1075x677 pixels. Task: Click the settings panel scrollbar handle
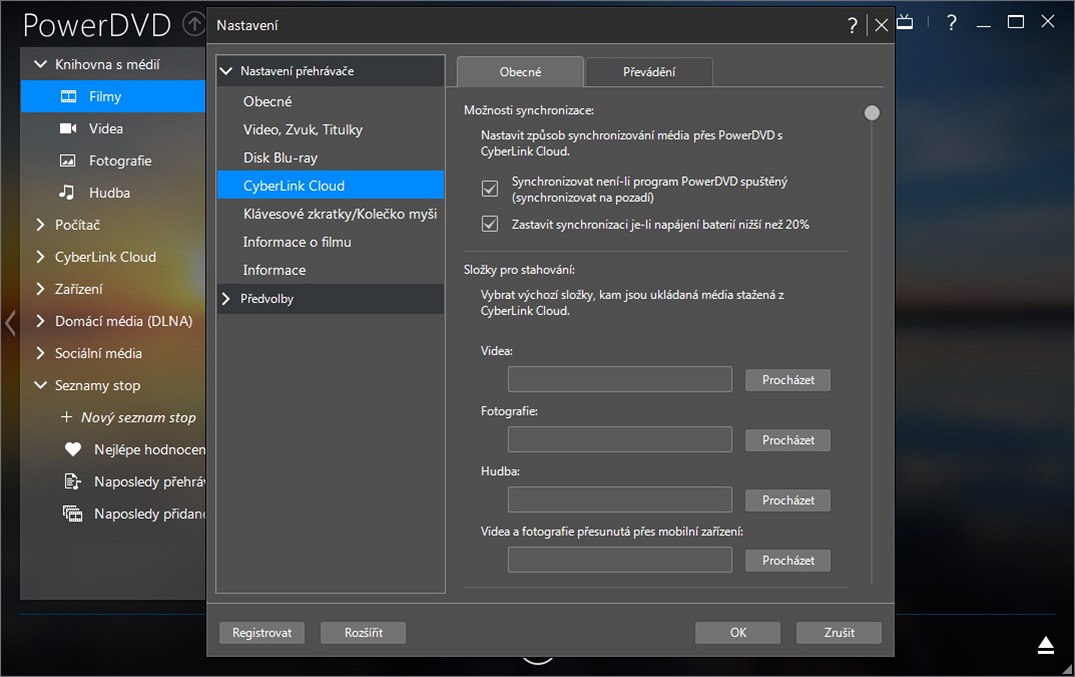872,114
